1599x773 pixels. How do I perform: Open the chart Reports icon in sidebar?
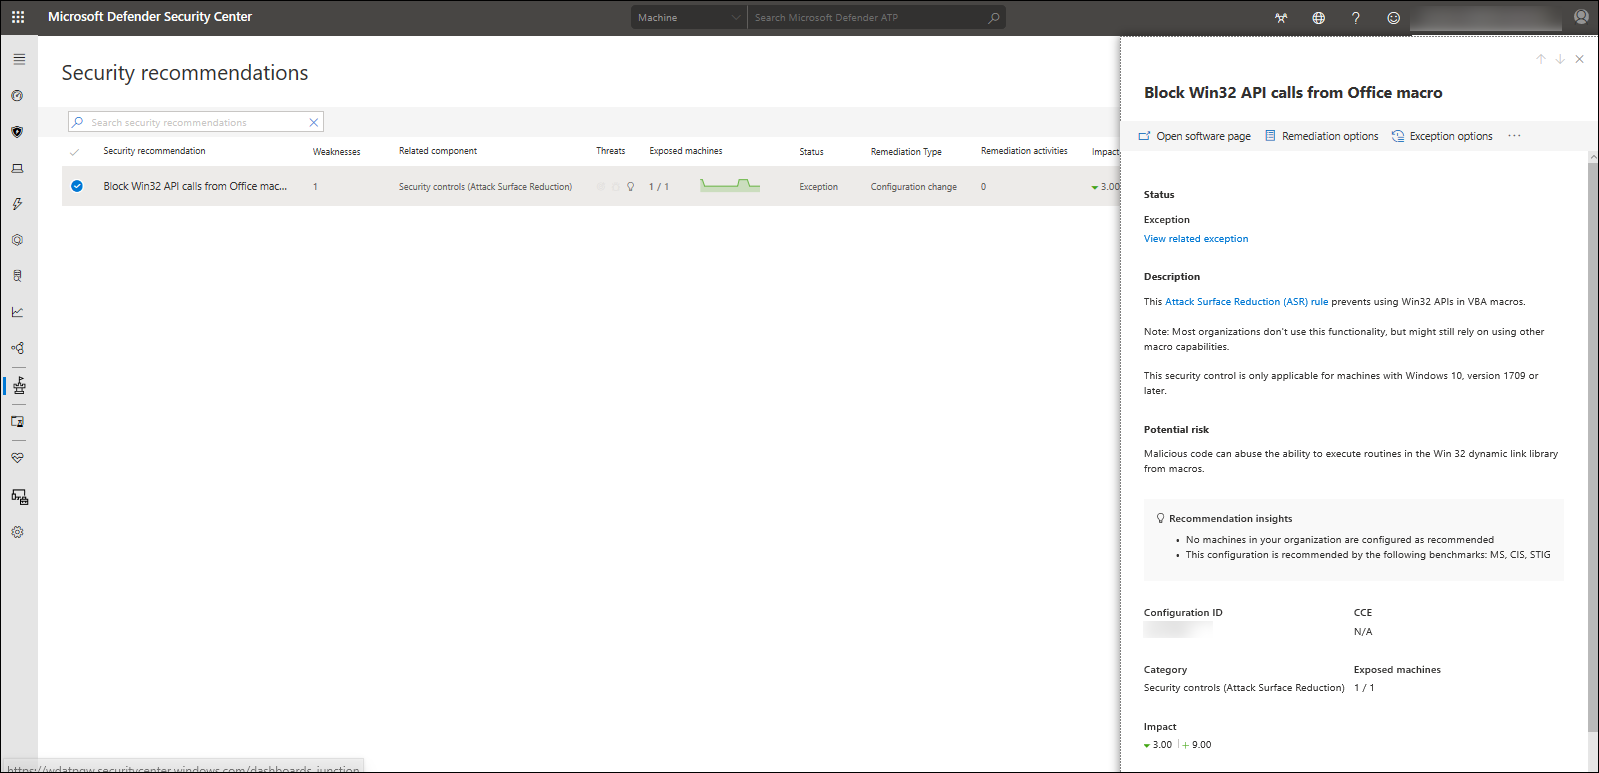pos(17,312)
